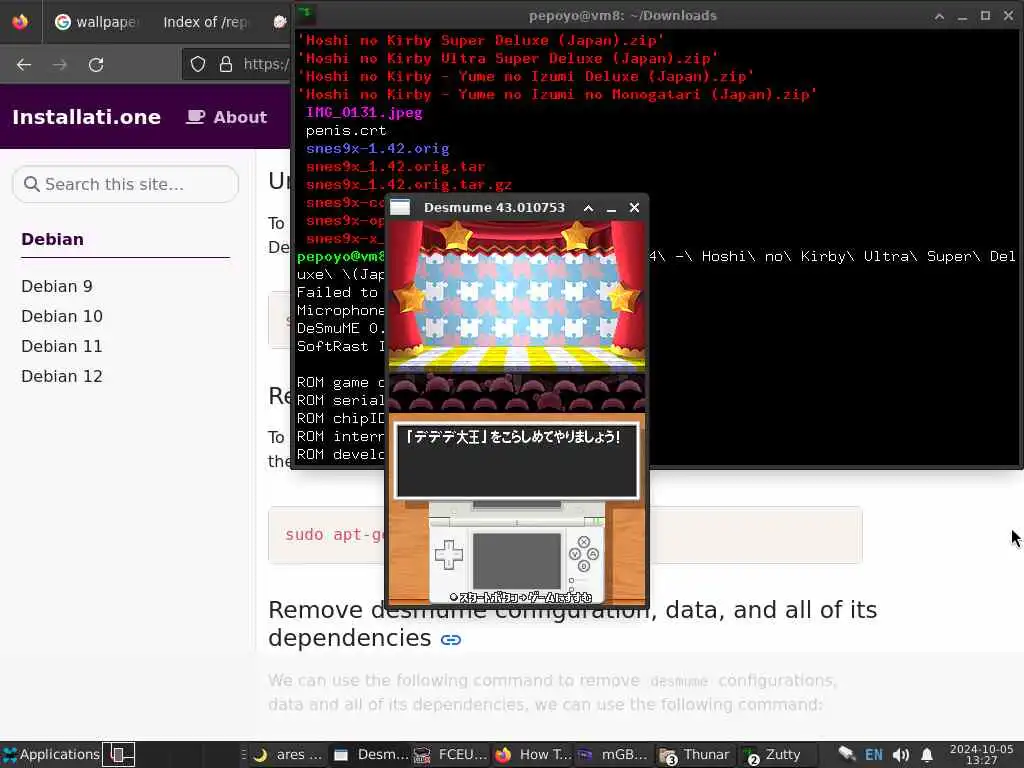
Task: Open the Thunar taskbar window group
Action: click(x=696, y=755)
